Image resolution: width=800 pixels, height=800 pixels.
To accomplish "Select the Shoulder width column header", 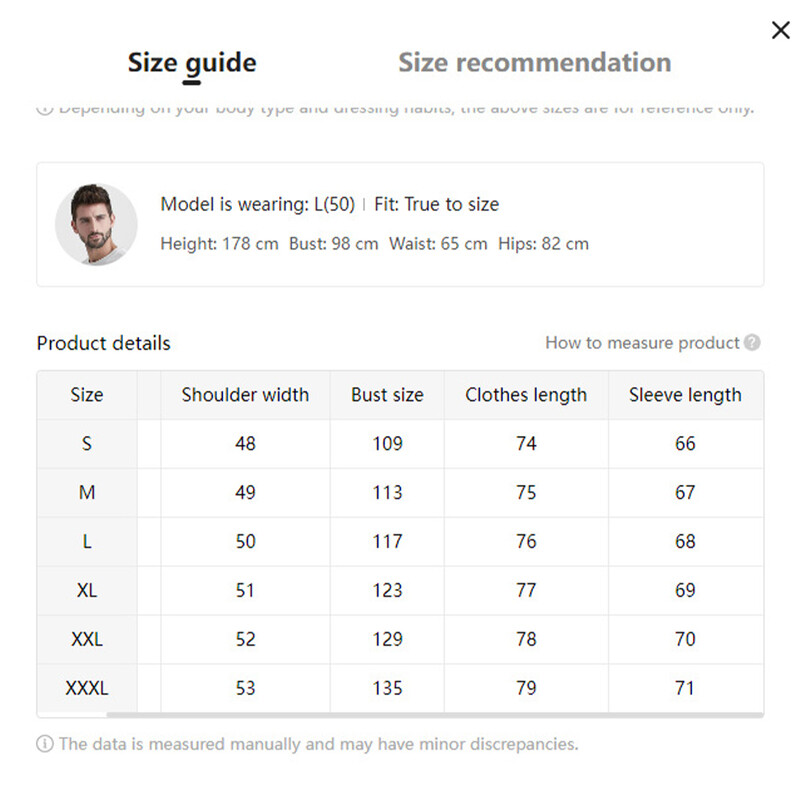I will [245, 395].
